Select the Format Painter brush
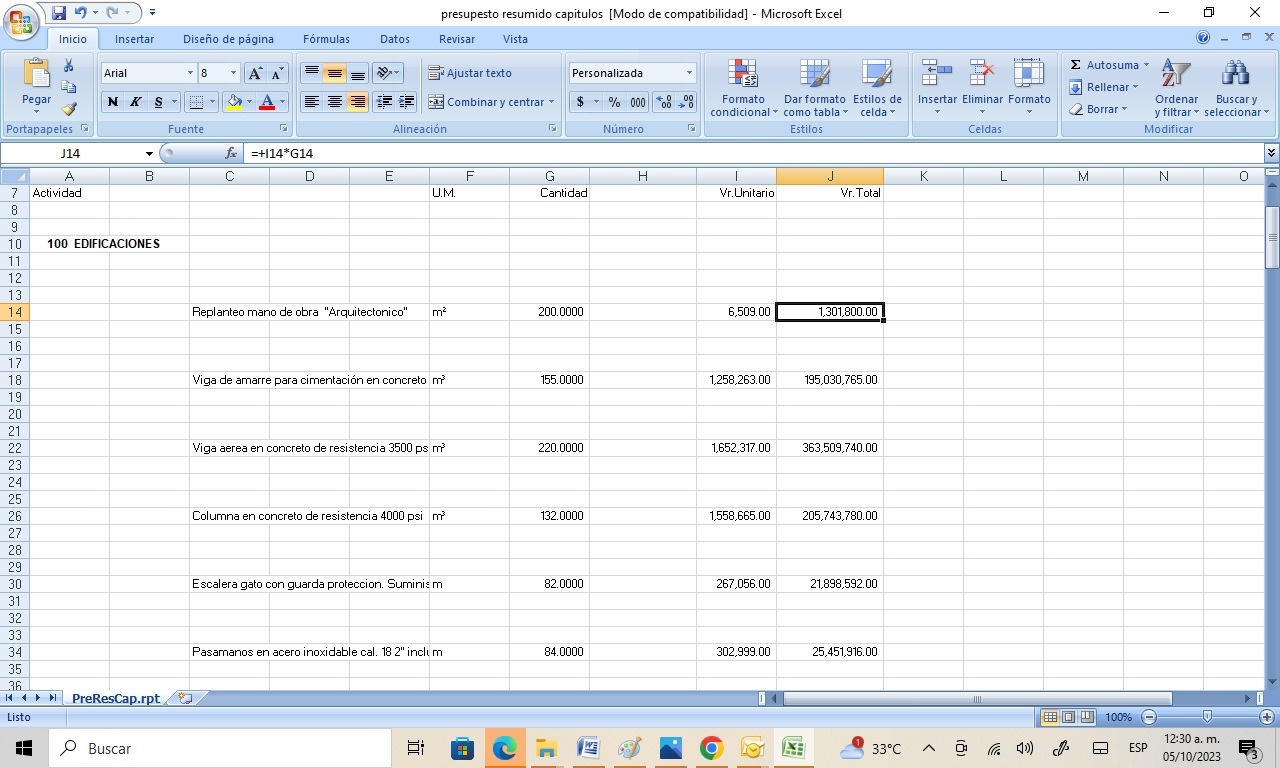The width and height of the screenshot is (1280, 768). click(69, 109)
